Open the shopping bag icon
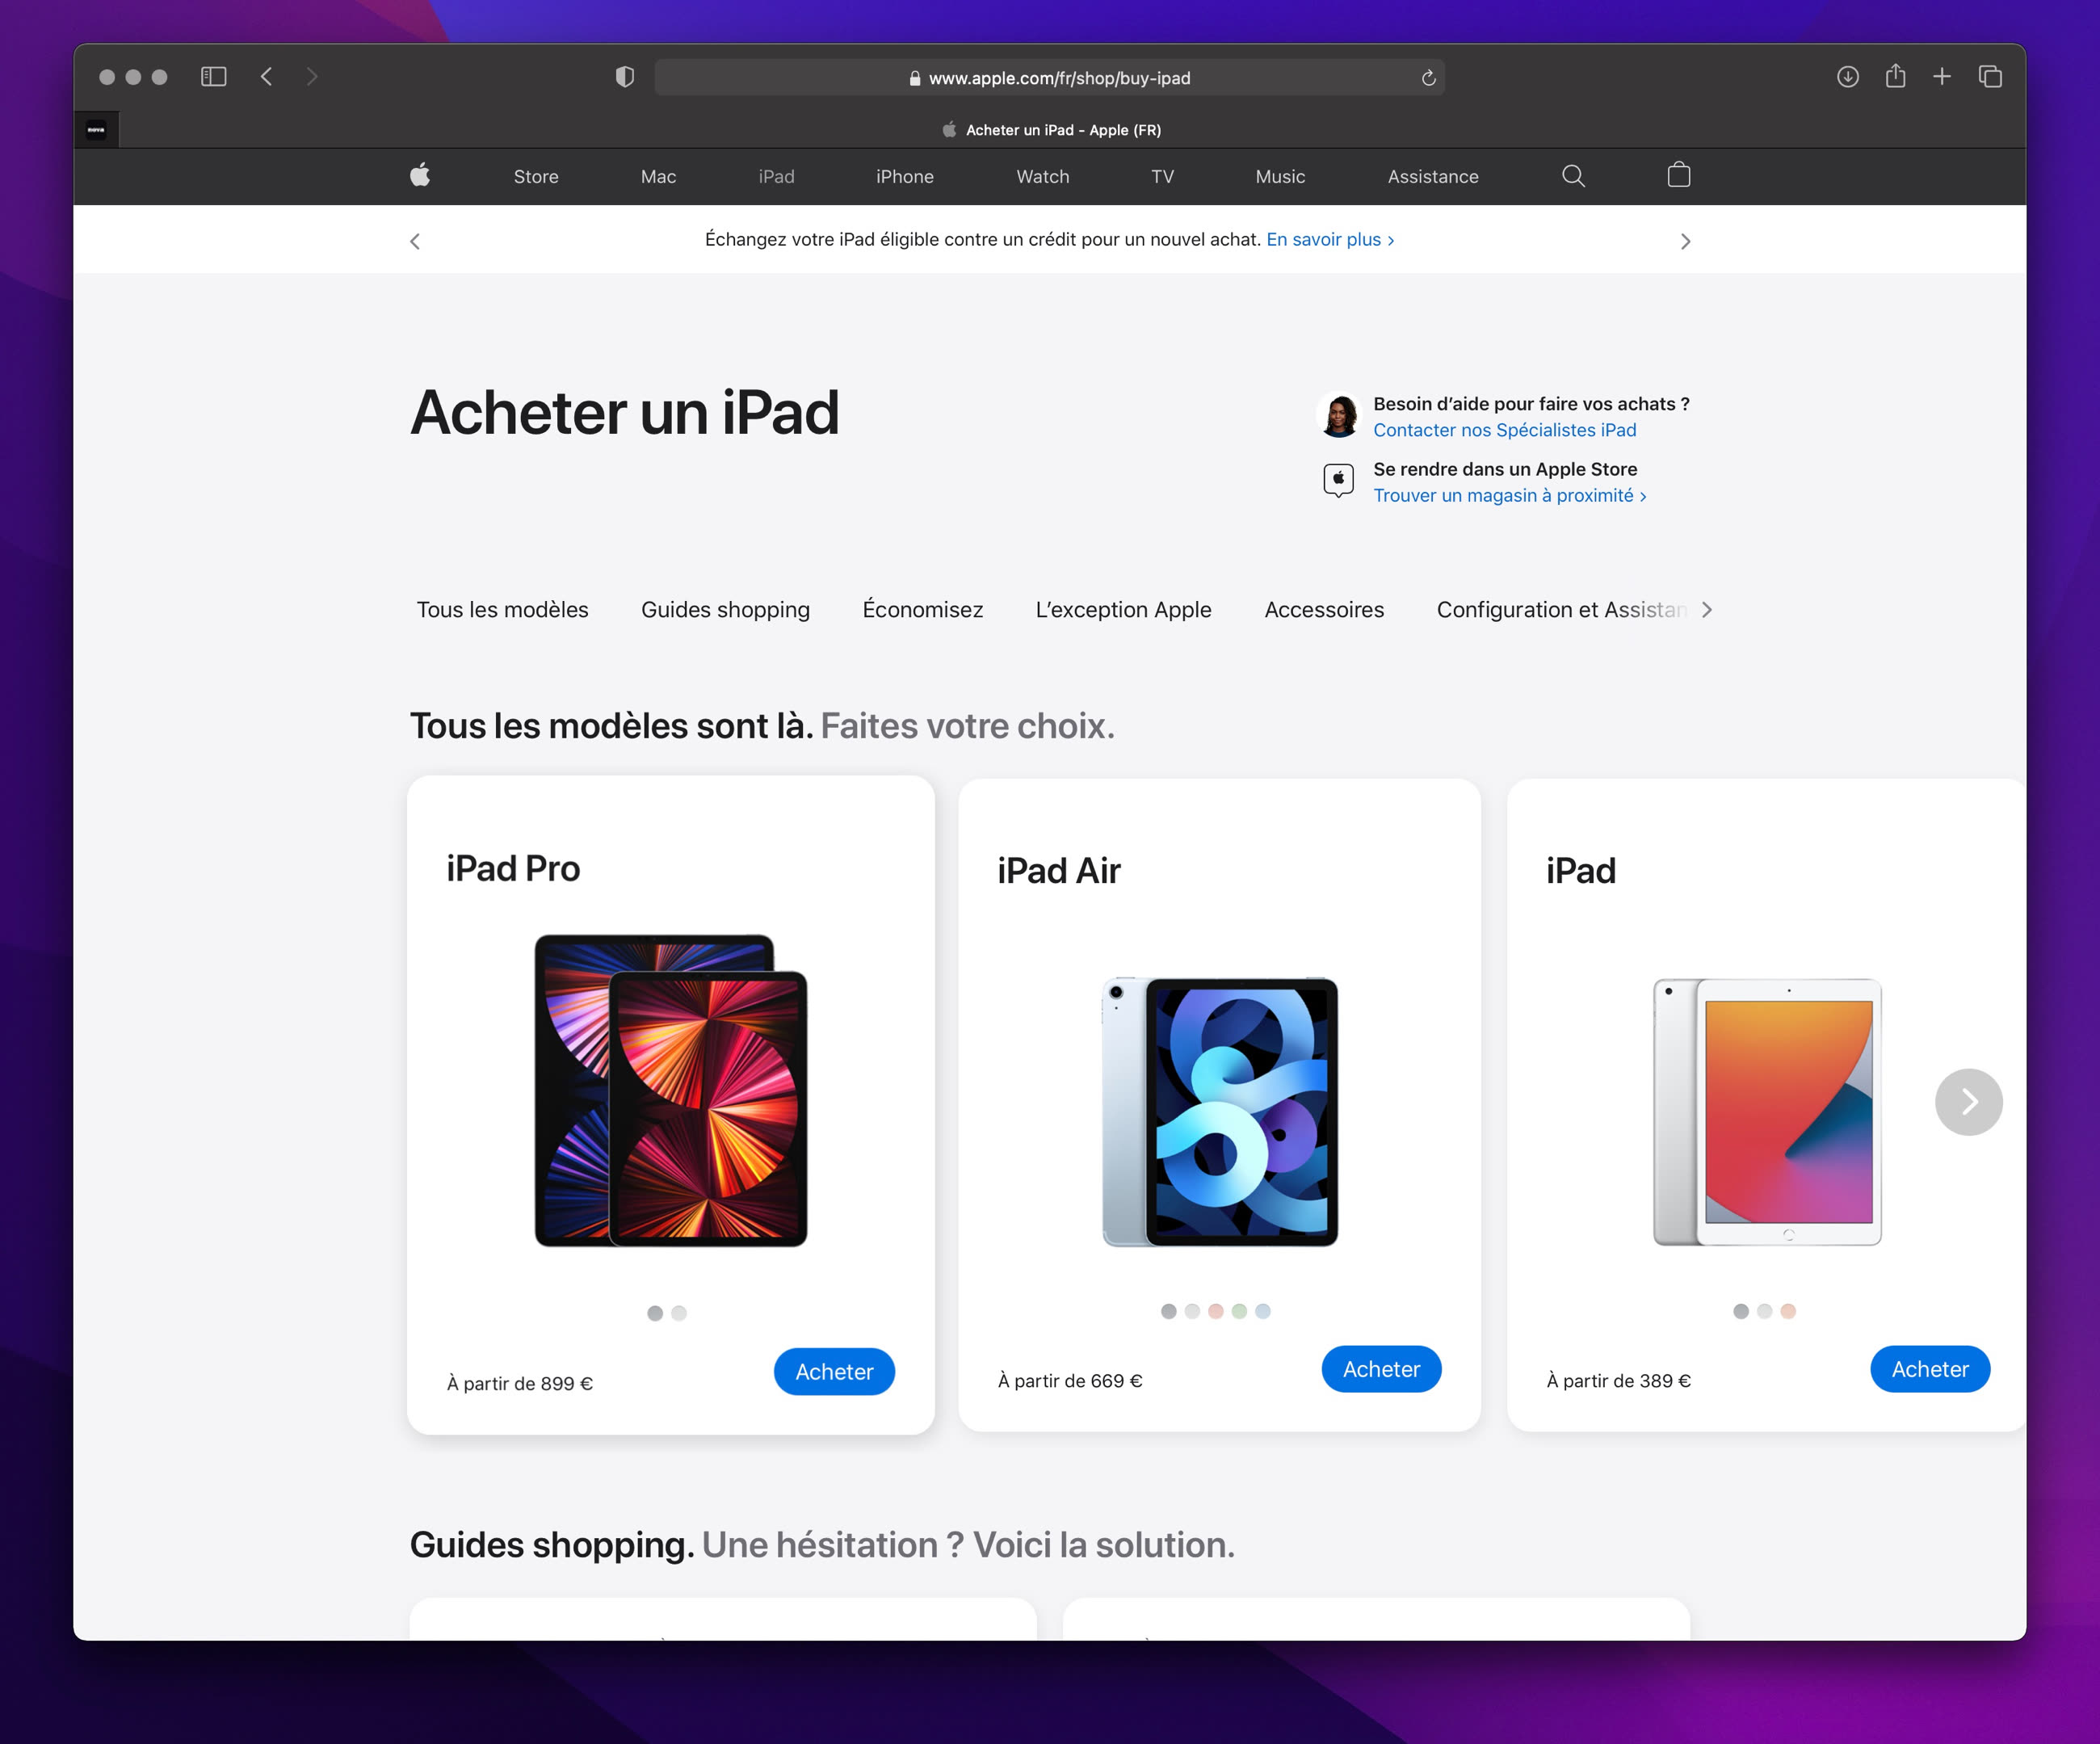 click(1679, 176)
